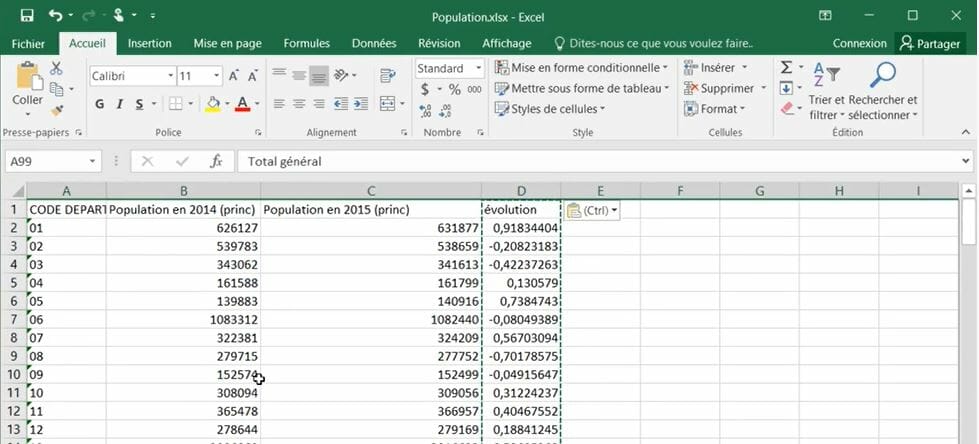Click the text orientation icon
Viewport: 979px width, 444px height.
341,75
